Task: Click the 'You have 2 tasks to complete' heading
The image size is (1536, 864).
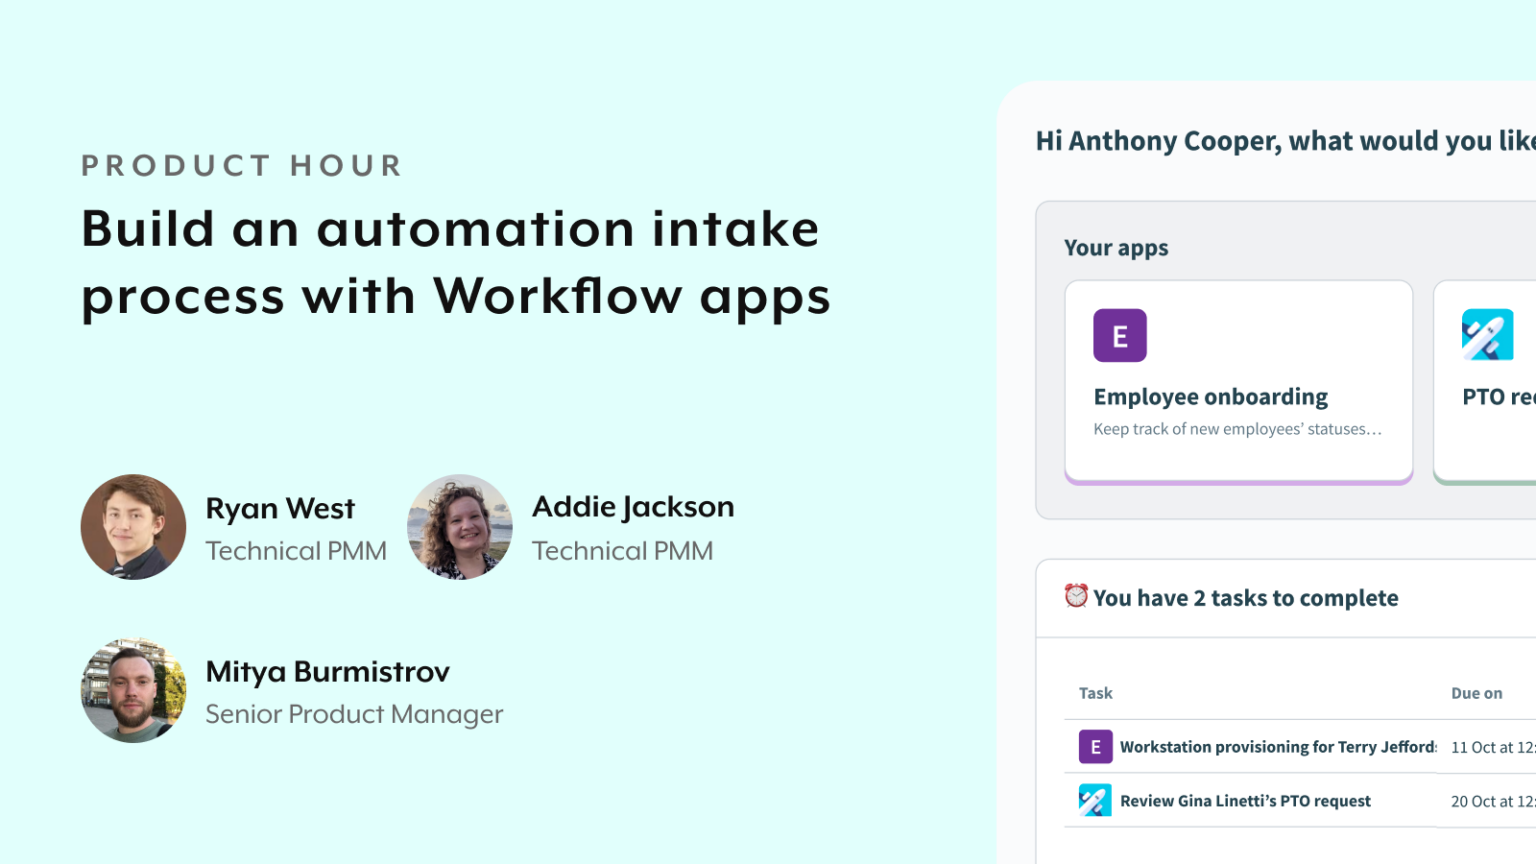Action: pyautogui.click(x=1245, y=597)
